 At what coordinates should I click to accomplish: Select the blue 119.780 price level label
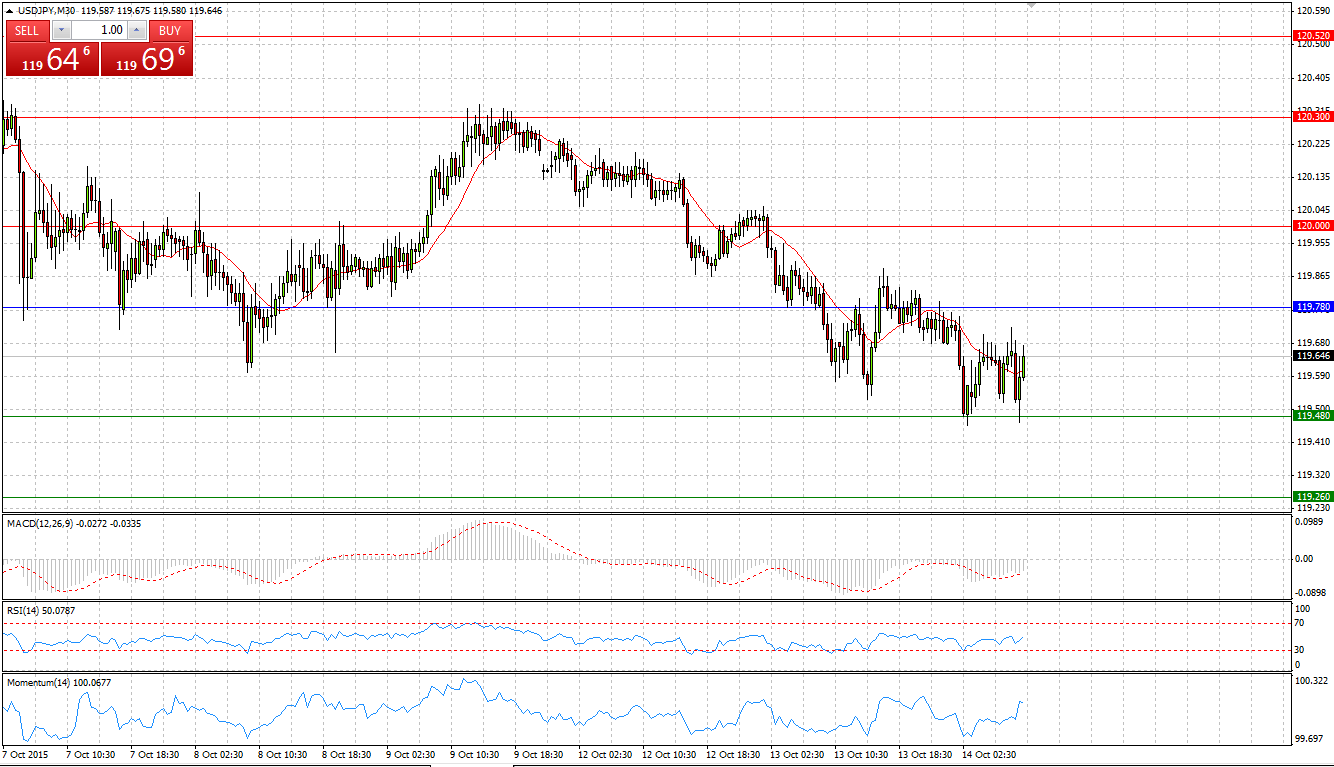pos(1312,306)
